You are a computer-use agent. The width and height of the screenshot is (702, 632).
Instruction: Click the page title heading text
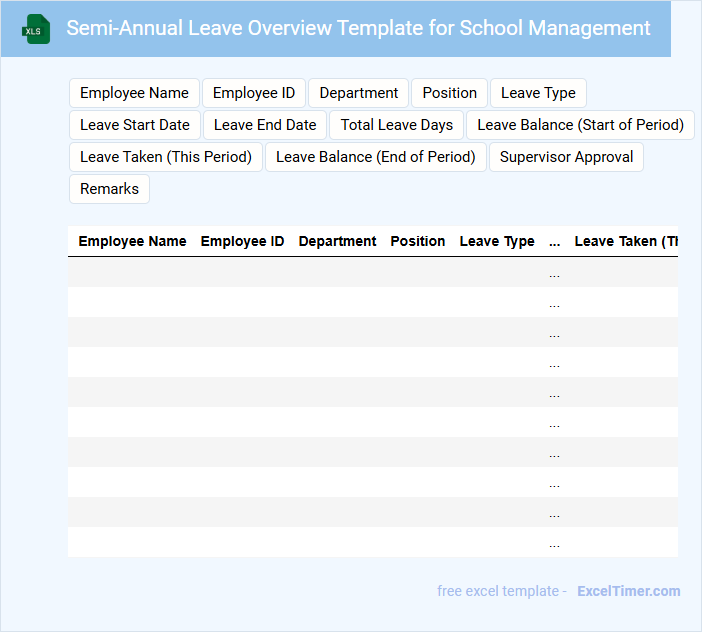358,28
